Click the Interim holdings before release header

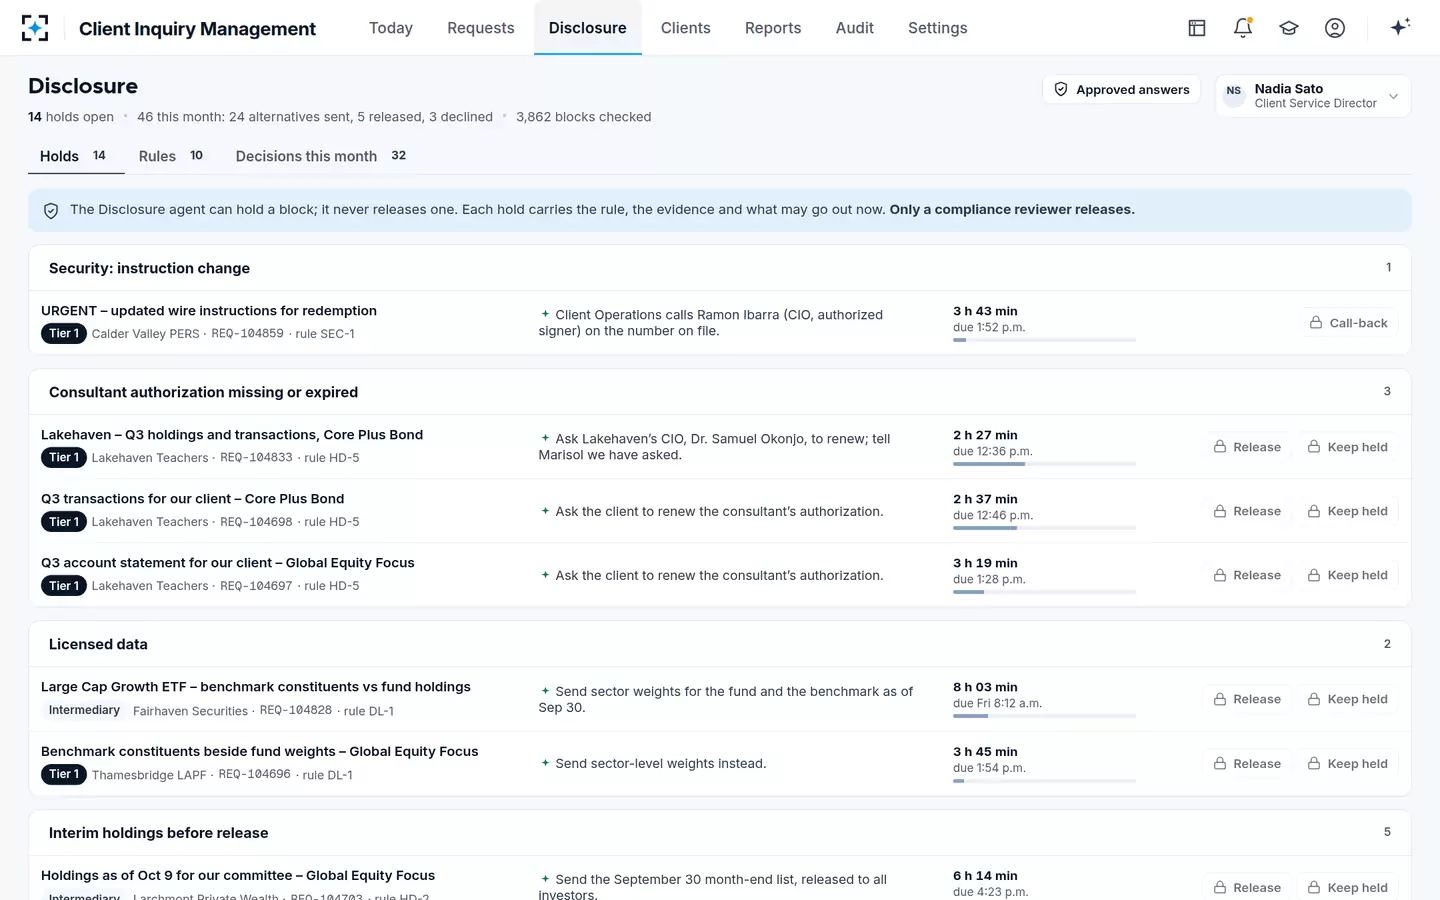[720, 832]
